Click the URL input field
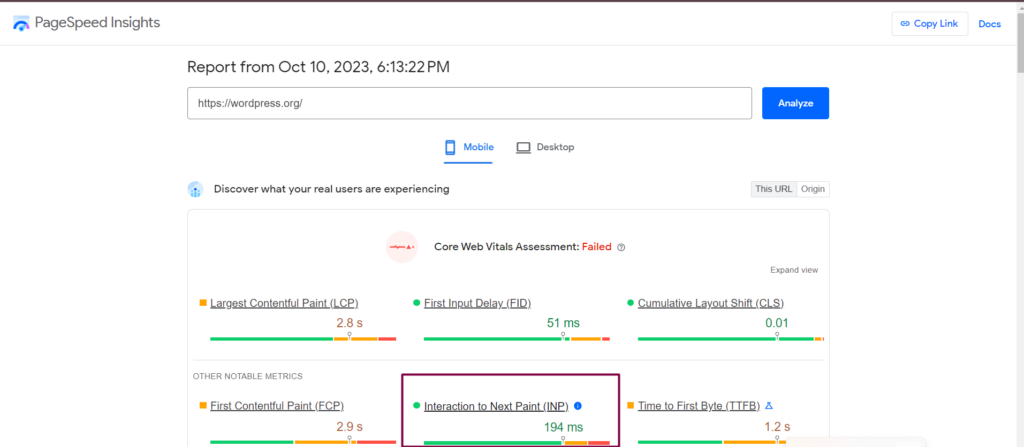The height and width of the screenshot is (447, 1024). coord(469,103)
